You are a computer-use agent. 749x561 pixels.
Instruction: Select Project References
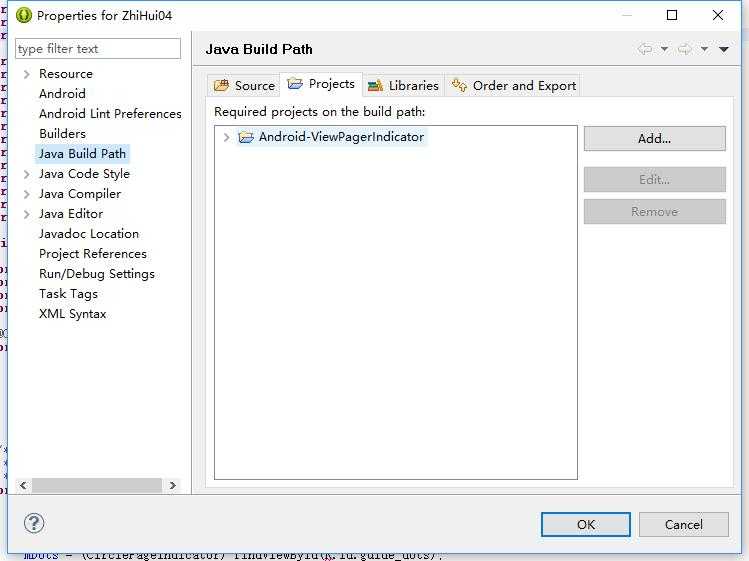point(93,254)
